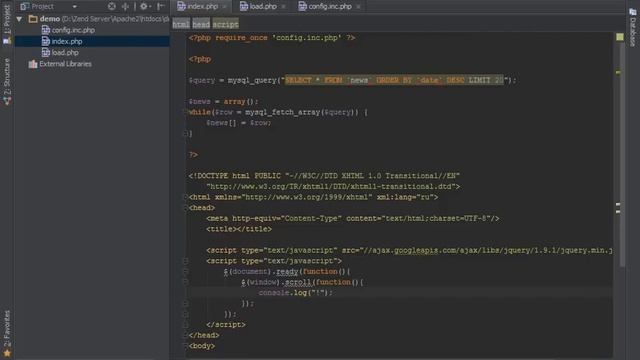Open the 2: Structure tool window tab
The width and height of the screenshot is (640, 360).
[x=7, y=82]
